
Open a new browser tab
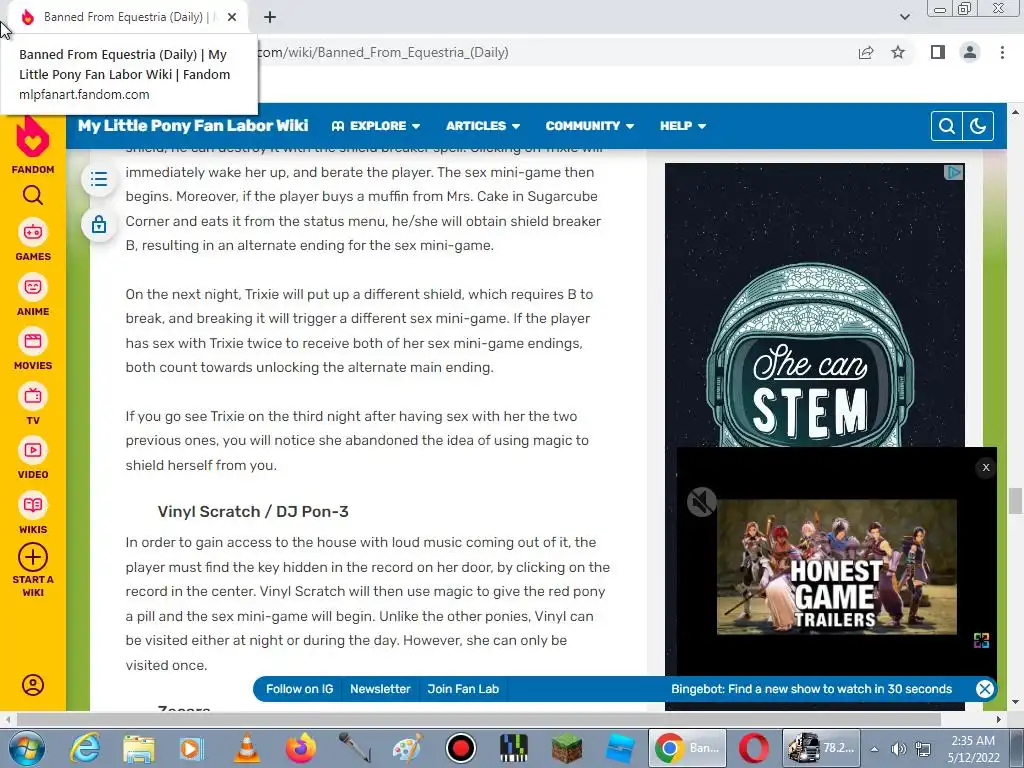point(270,17)
